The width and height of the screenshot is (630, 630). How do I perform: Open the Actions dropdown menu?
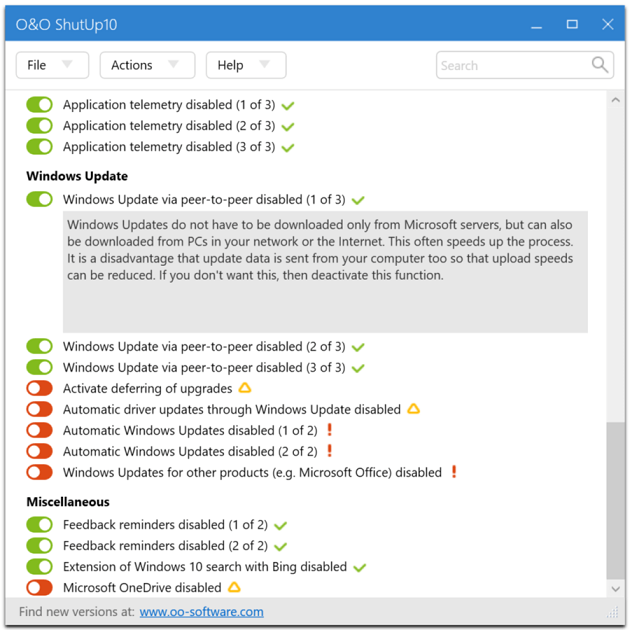point(147,65)
